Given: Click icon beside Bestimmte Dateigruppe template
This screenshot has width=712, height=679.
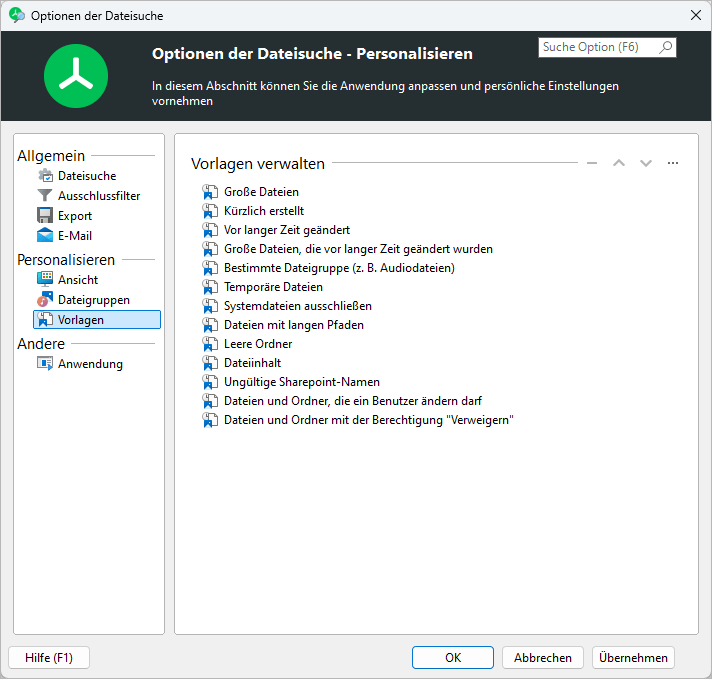Looking at the screenshot, I should pyautogui.click(x=210, y=268).
